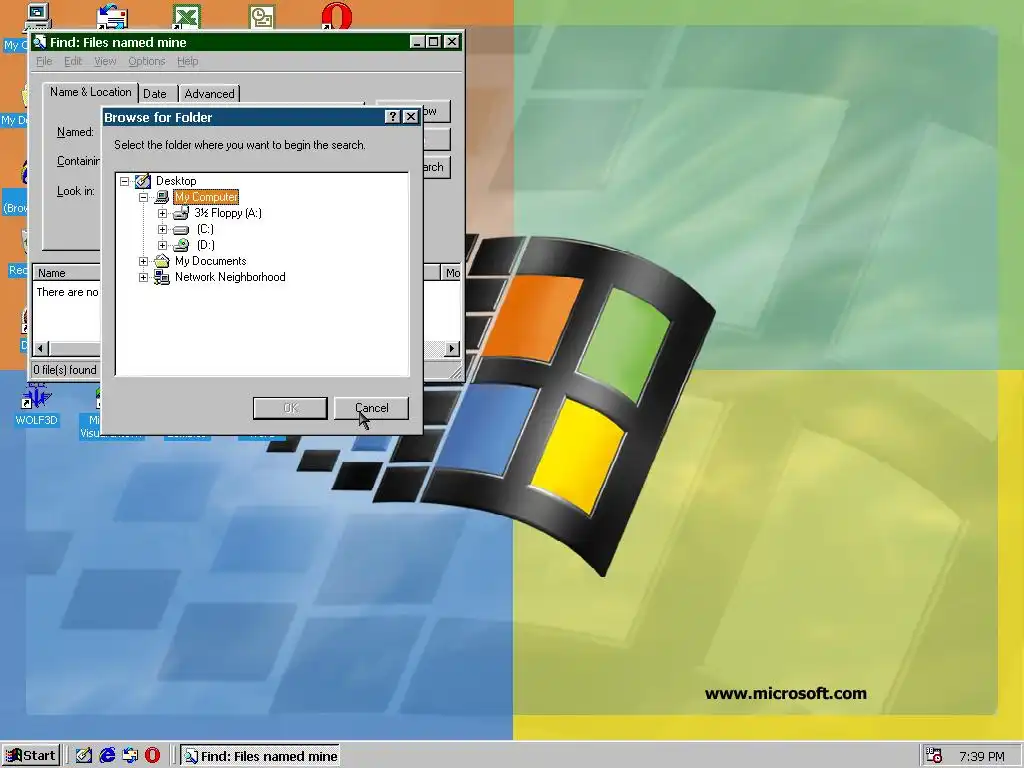Select the C: hard drive icon
The height and width of the screenshot is (768, 1024).
coord(181,229)
